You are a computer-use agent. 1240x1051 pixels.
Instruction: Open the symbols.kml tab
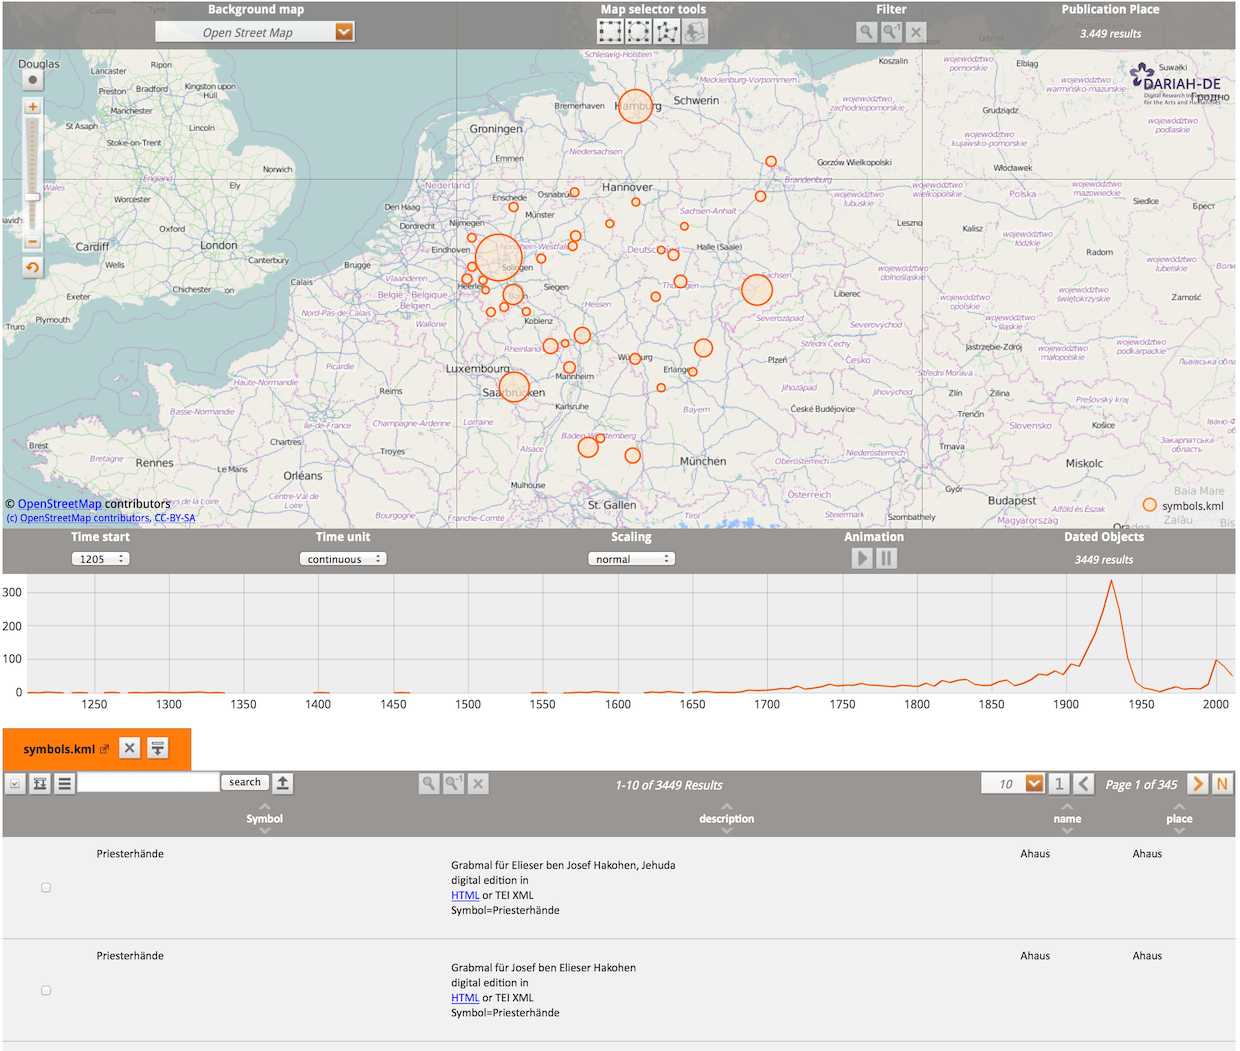tap(59, 749)
